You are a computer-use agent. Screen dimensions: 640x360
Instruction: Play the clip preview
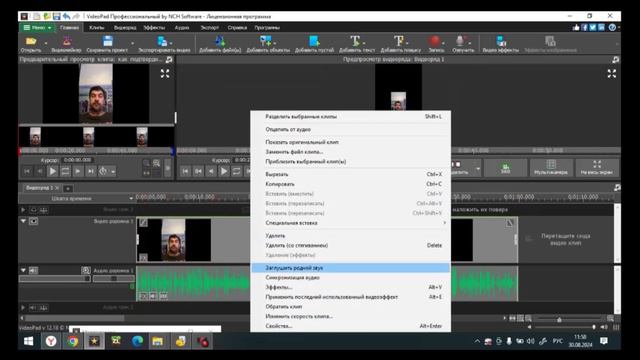coord(53,171)
